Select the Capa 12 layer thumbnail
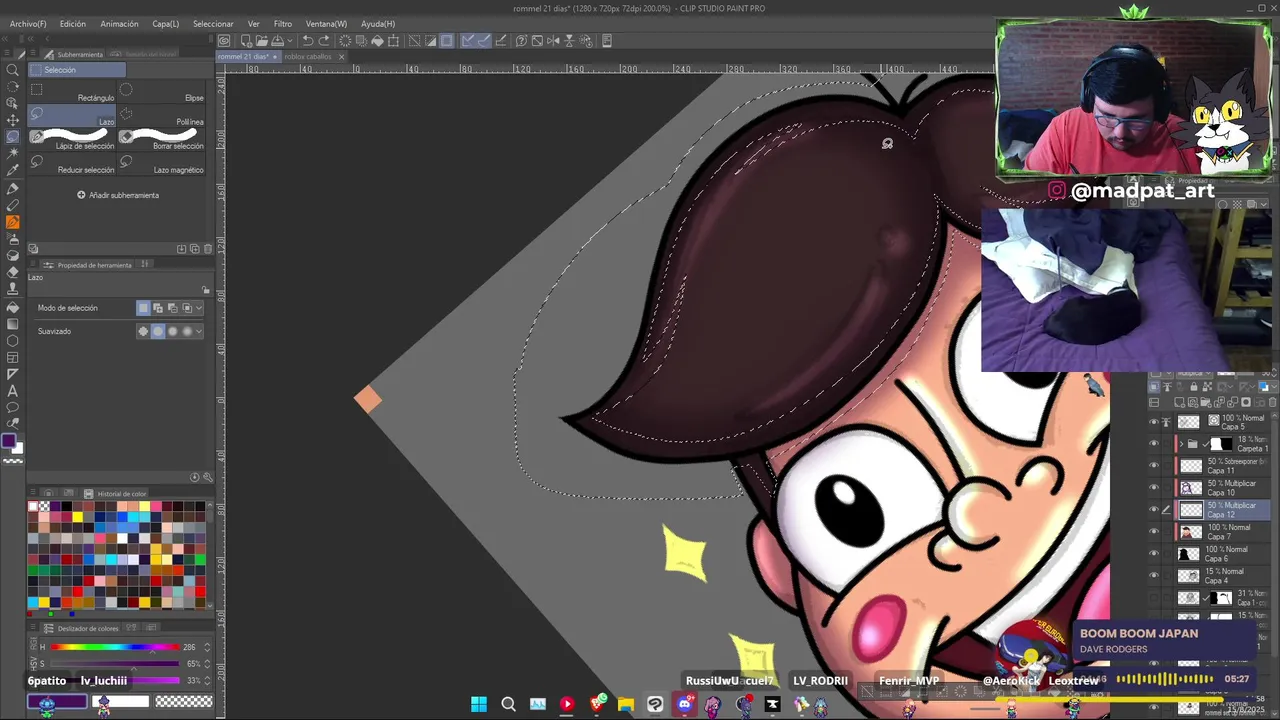 (1190, 510)
